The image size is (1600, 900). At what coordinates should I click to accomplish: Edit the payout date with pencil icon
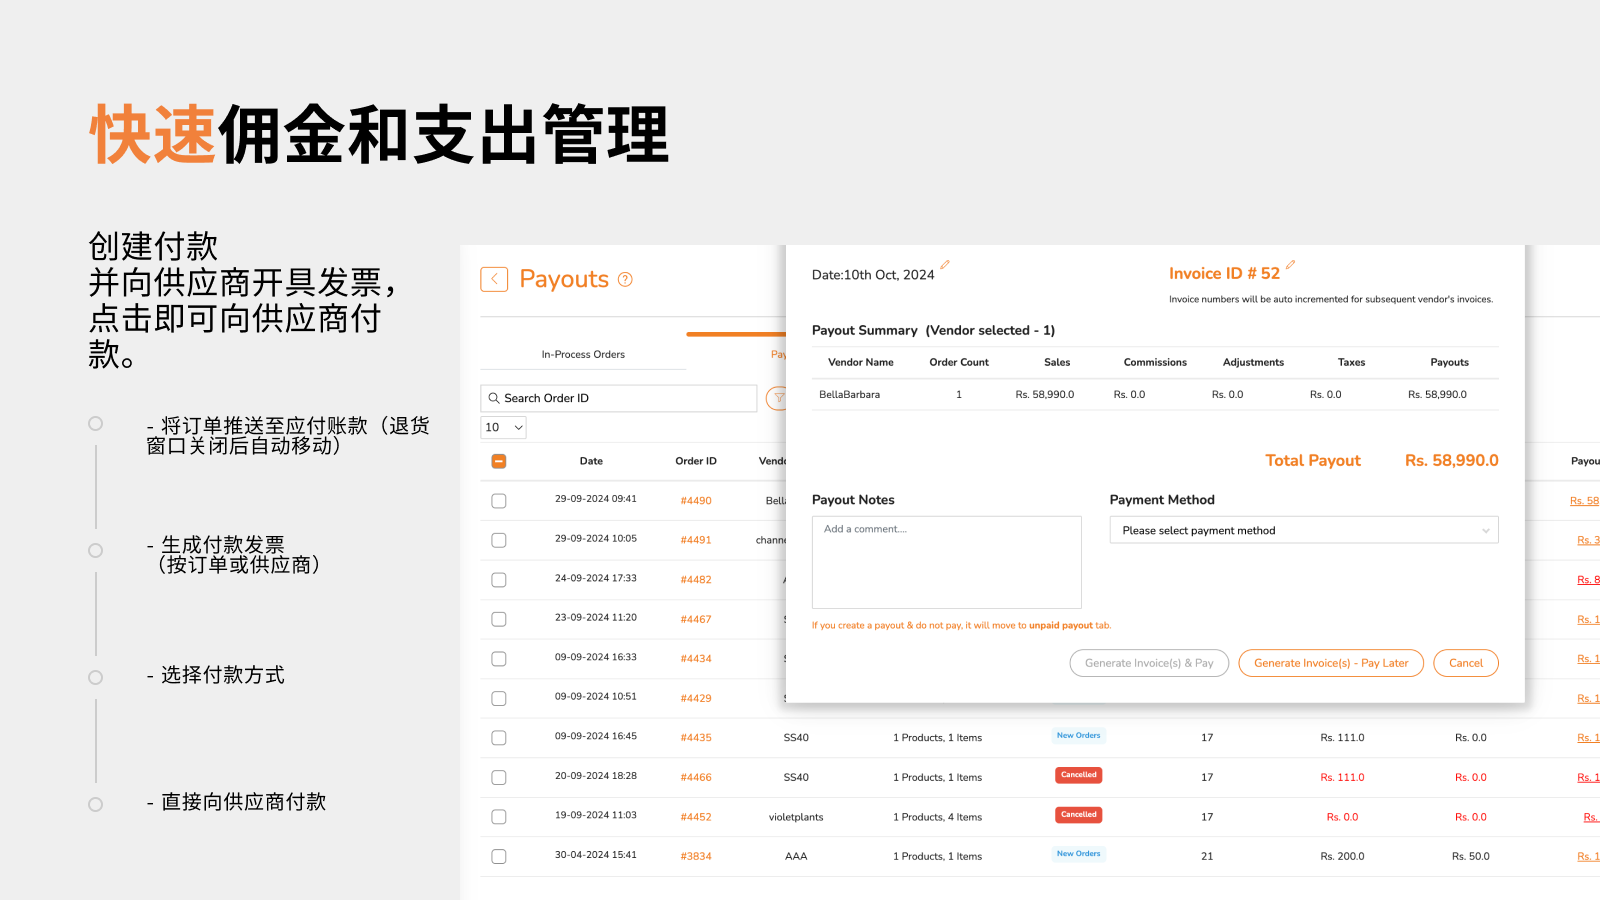coord(944,265)
